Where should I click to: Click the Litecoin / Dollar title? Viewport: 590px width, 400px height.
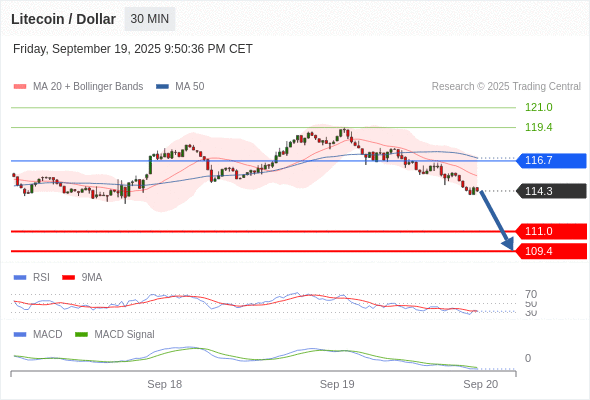pos(63,19)
